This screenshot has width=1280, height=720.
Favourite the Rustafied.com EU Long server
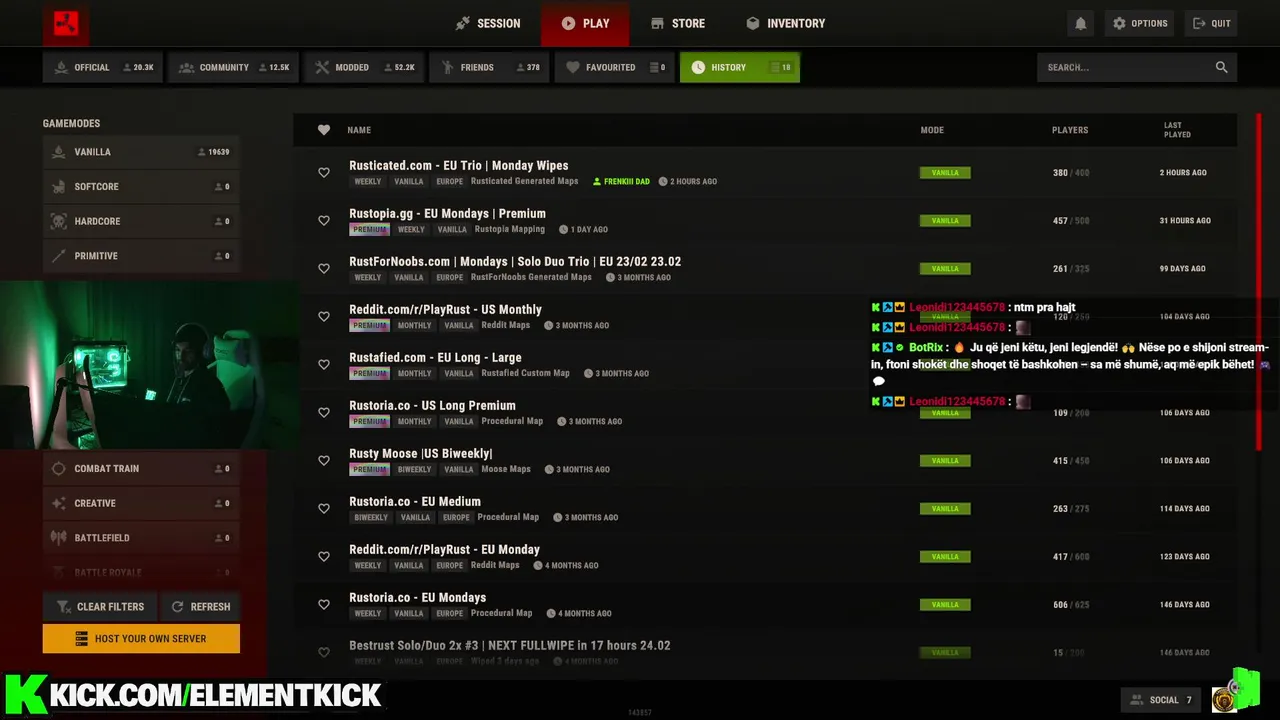click(324, 365)
